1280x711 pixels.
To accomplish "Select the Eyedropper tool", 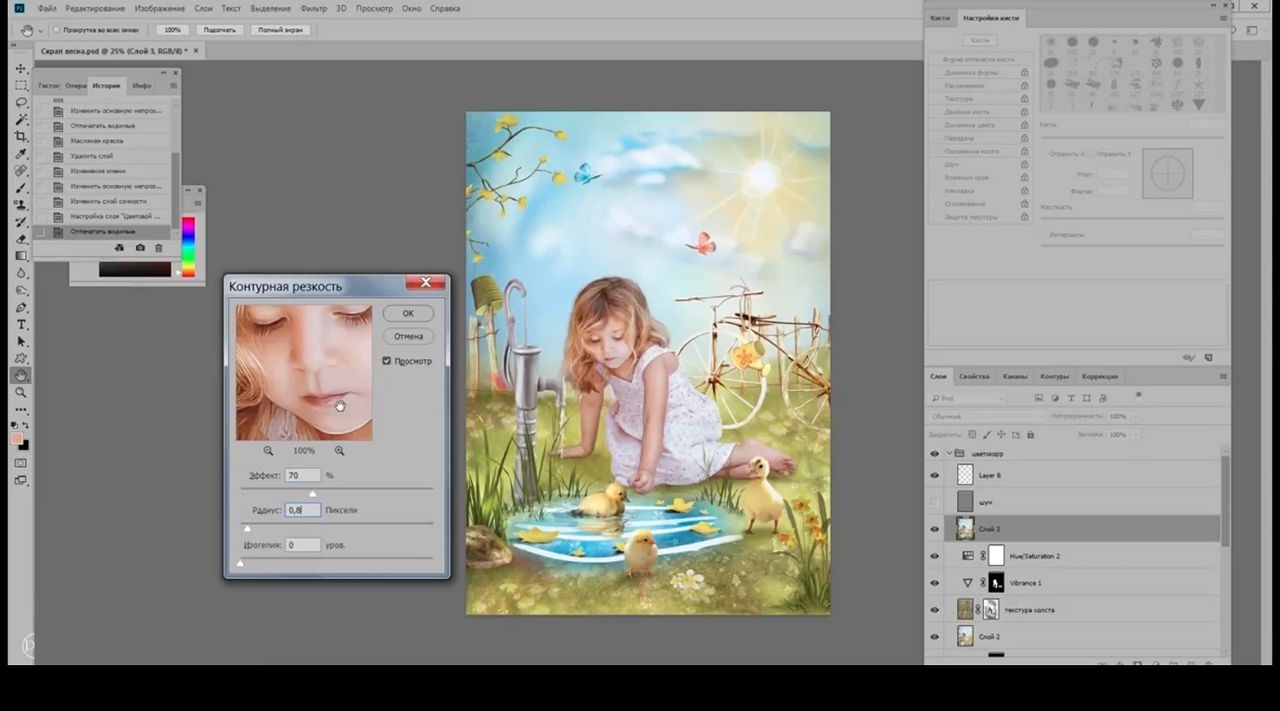I will pos(21,153).
